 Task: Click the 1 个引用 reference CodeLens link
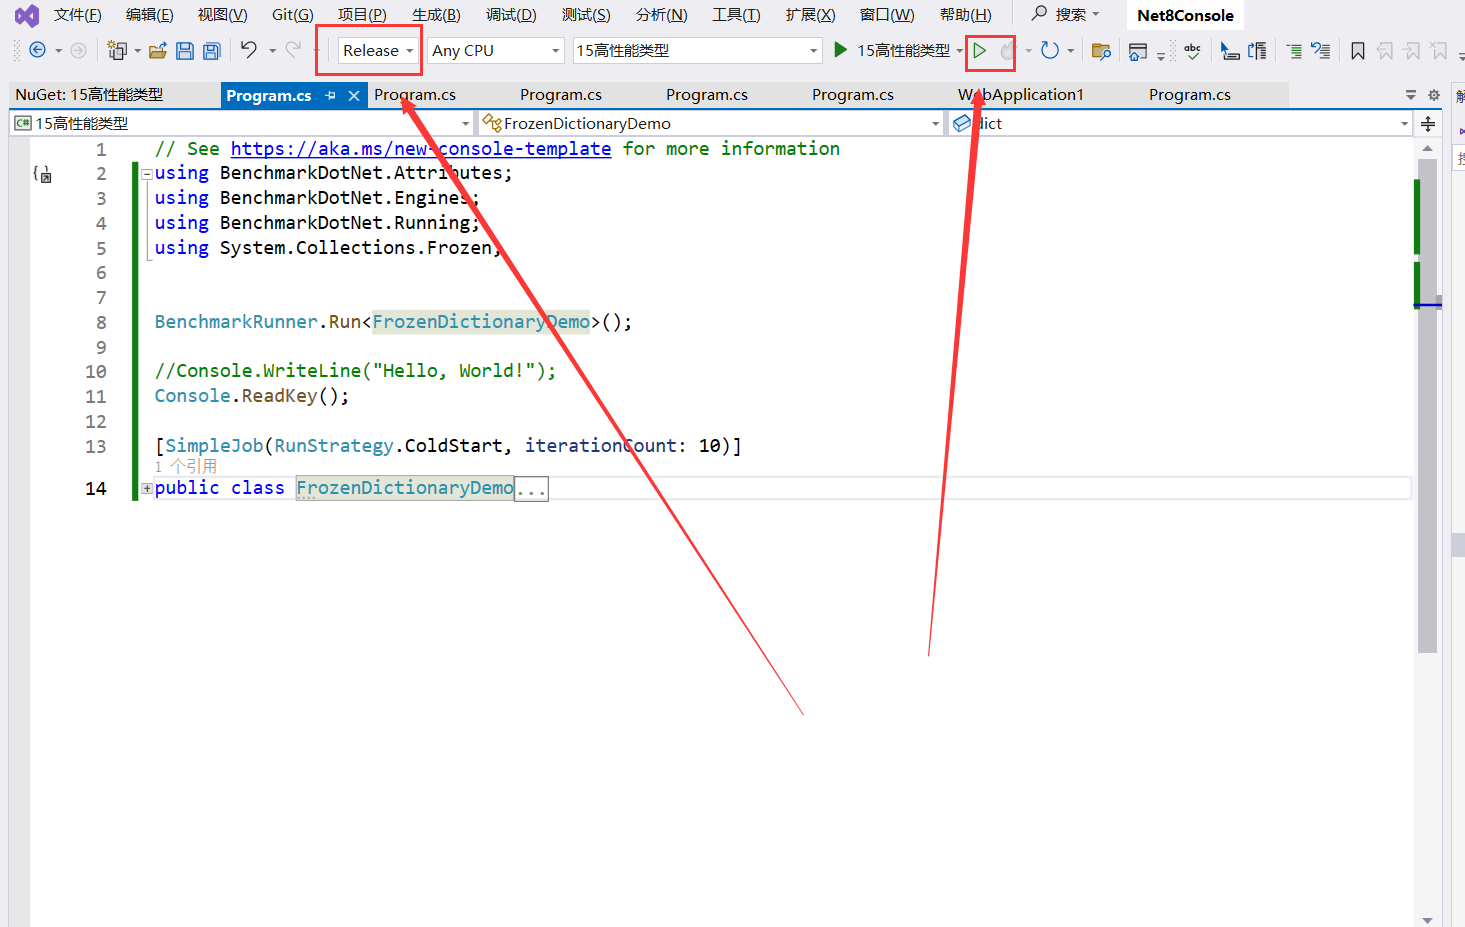point(186,466)
